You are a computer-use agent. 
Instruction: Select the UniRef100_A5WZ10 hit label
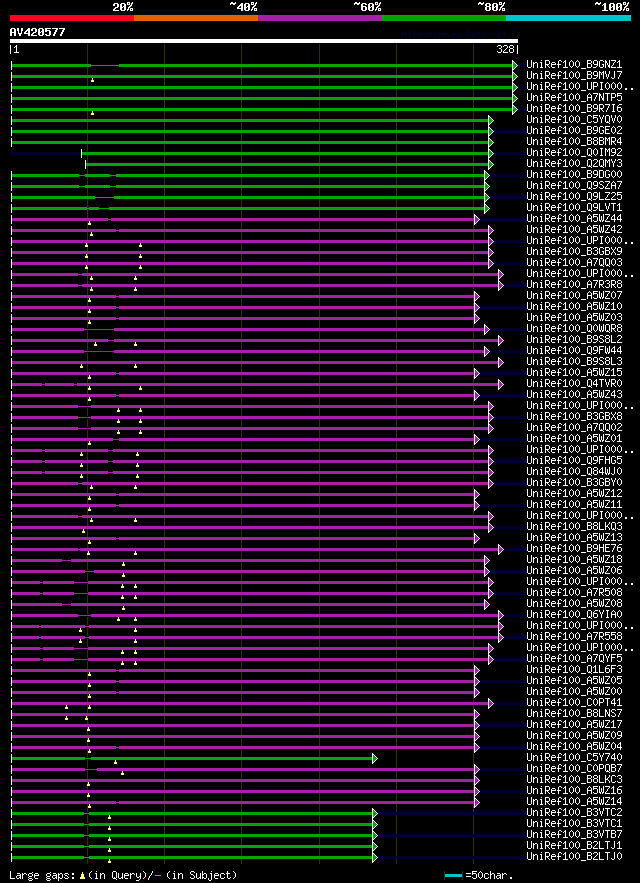tap(574, 306)
